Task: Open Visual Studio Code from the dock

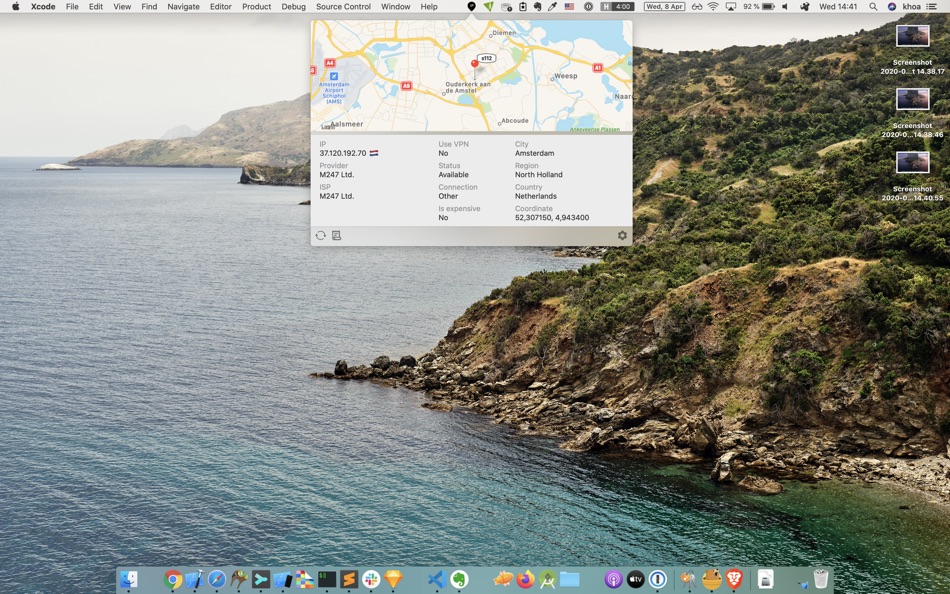Action: click(437, 579)
